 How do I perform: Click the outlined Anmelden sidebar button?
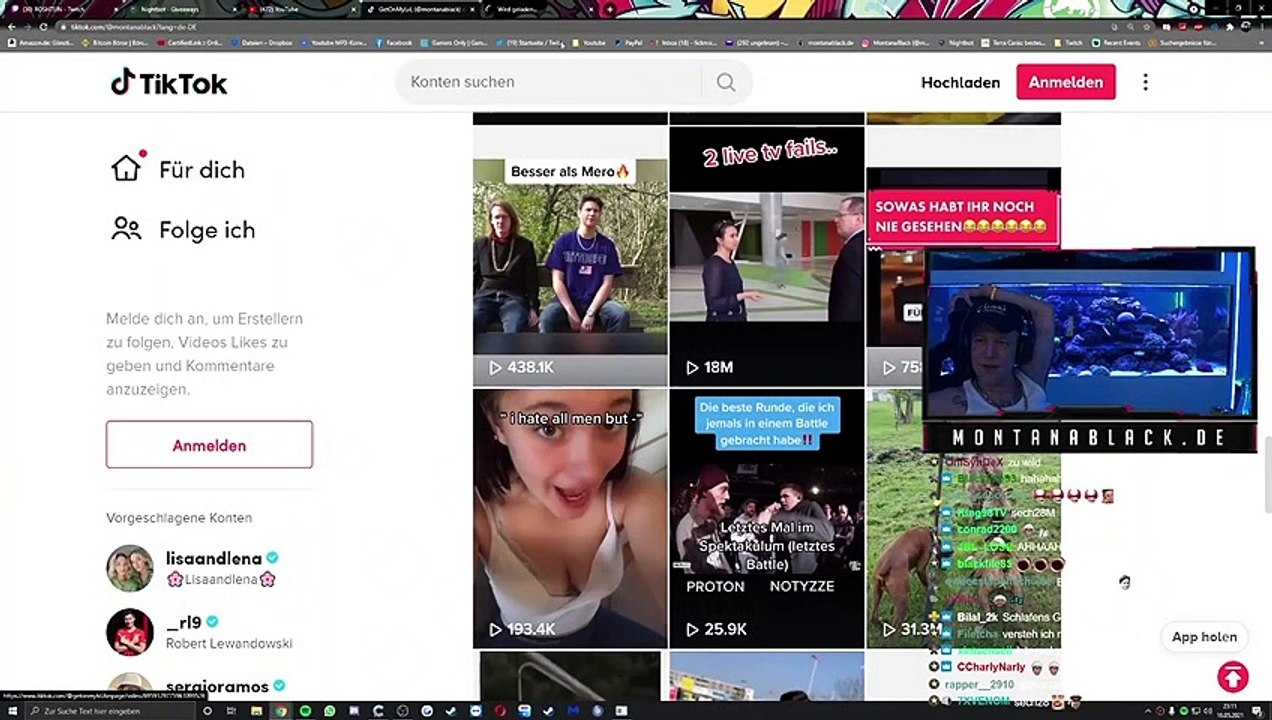[209, 445]
